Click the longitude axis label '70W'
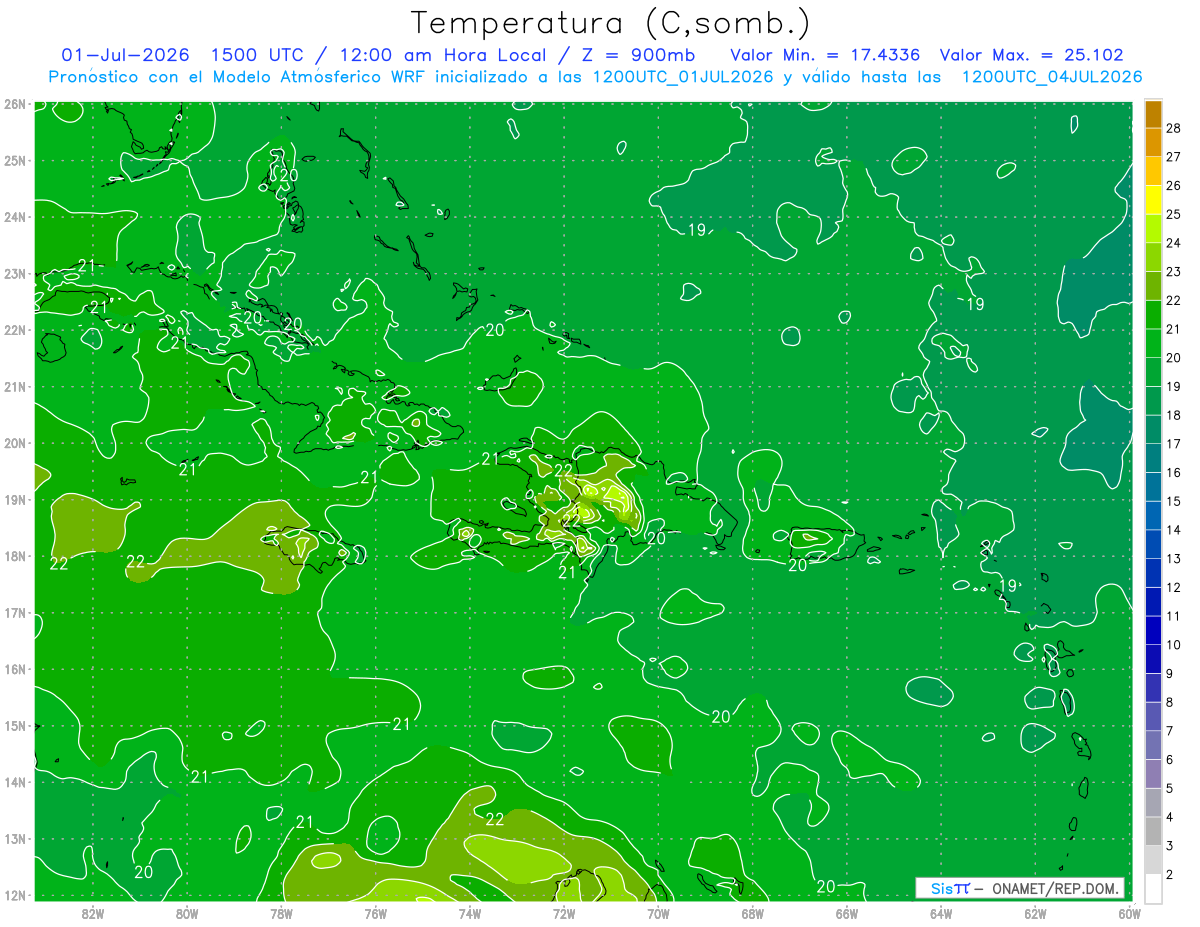The height and width of the screenshot is (927, 1200). pyautogui.click(x=658, y=913)
